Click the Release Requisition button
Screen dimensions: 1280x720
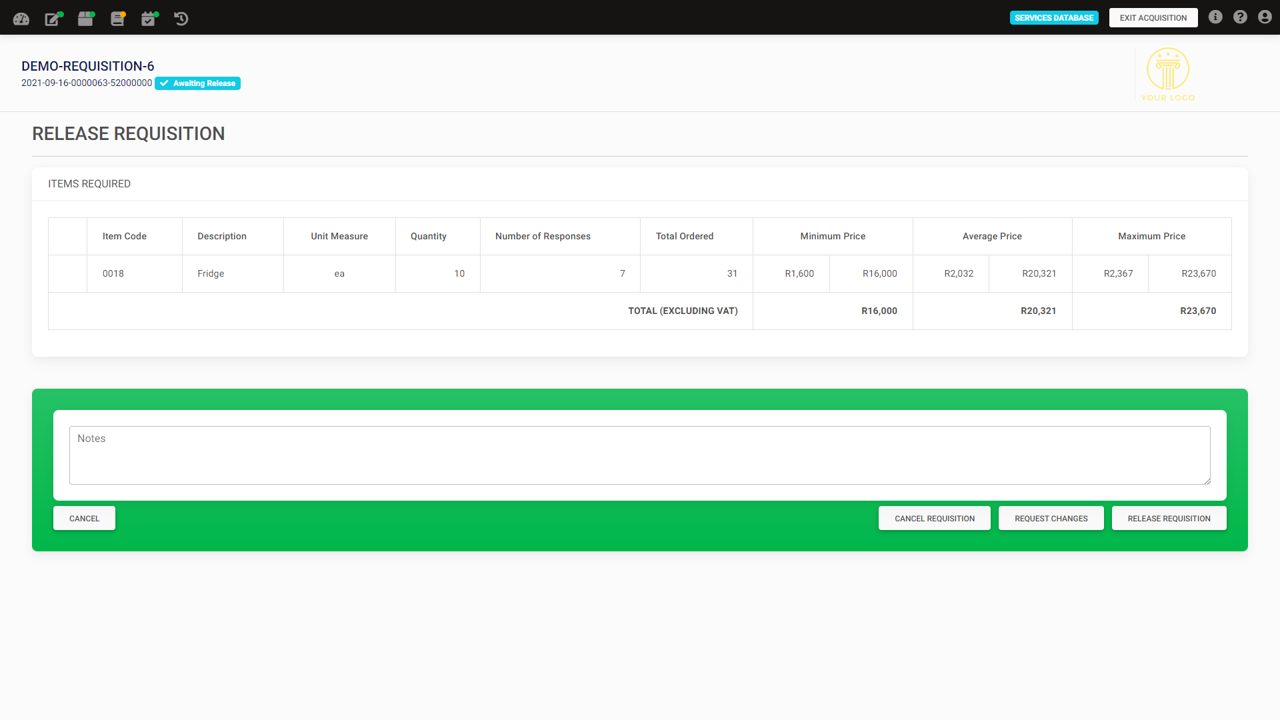coord(1168,518)
